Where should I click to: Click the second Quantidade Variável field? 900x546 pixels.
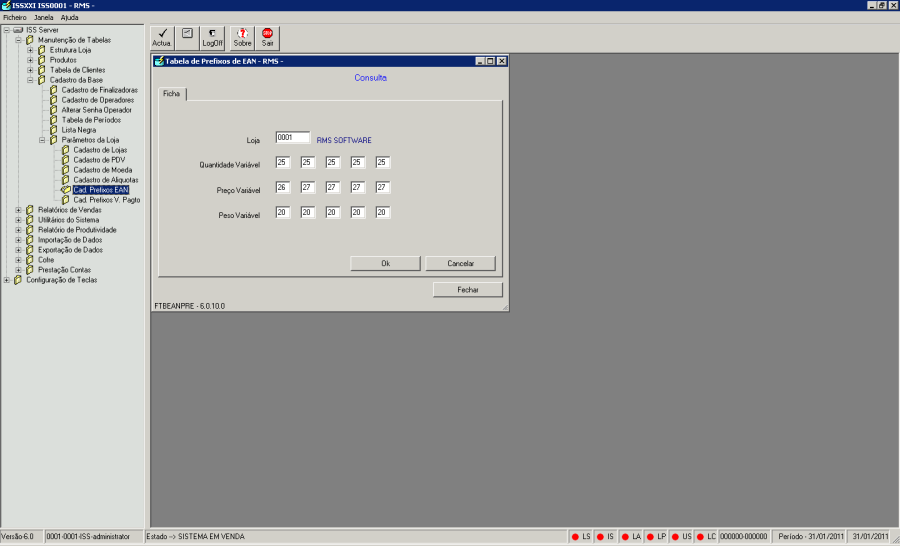pos(308,162)
